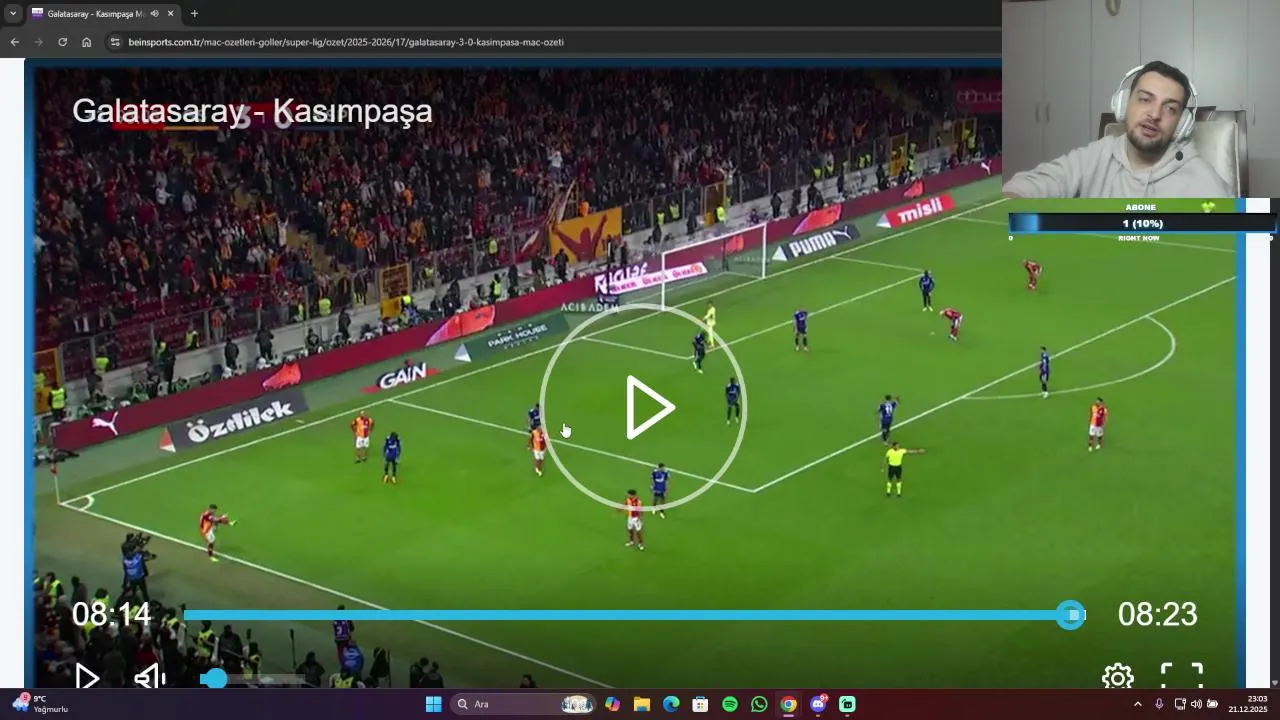Click the taskbar Ara search box
Screen dimensions: 1280x720
pos(523,704)
